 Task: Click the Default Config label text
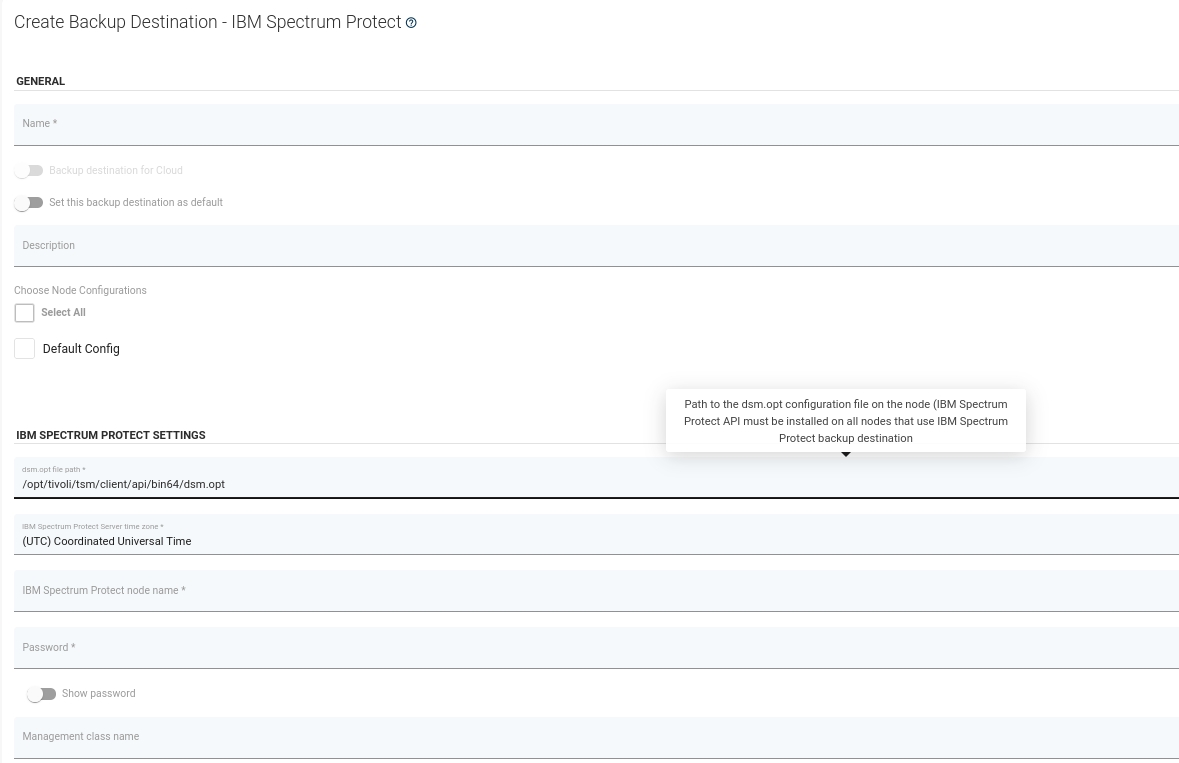tap(81, 349)
